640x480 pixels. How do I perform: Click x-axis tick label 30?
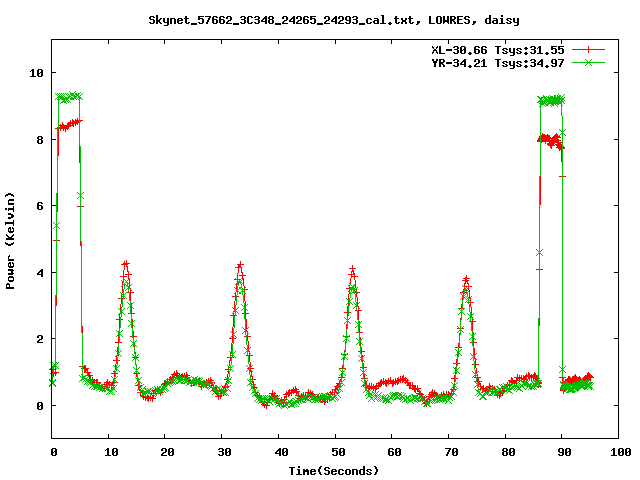pos(224,452)
